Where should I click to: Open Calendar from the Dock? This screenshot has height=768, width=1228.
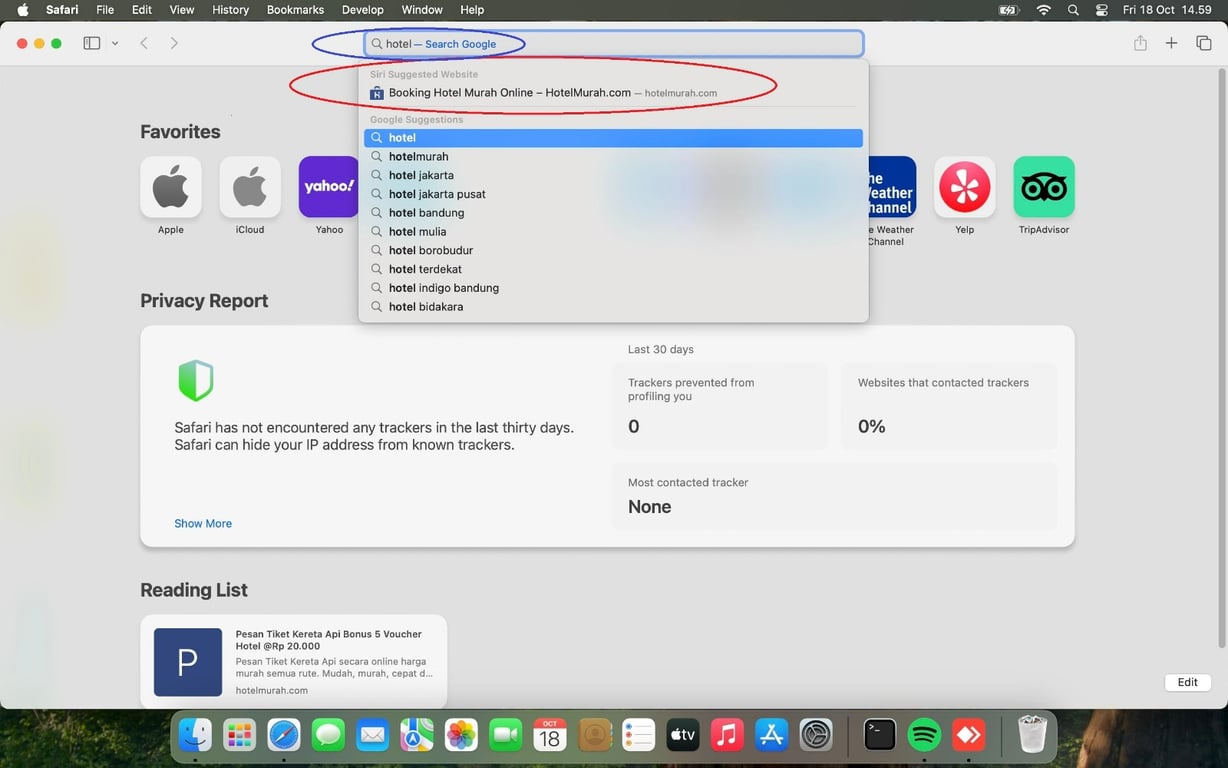550,735
